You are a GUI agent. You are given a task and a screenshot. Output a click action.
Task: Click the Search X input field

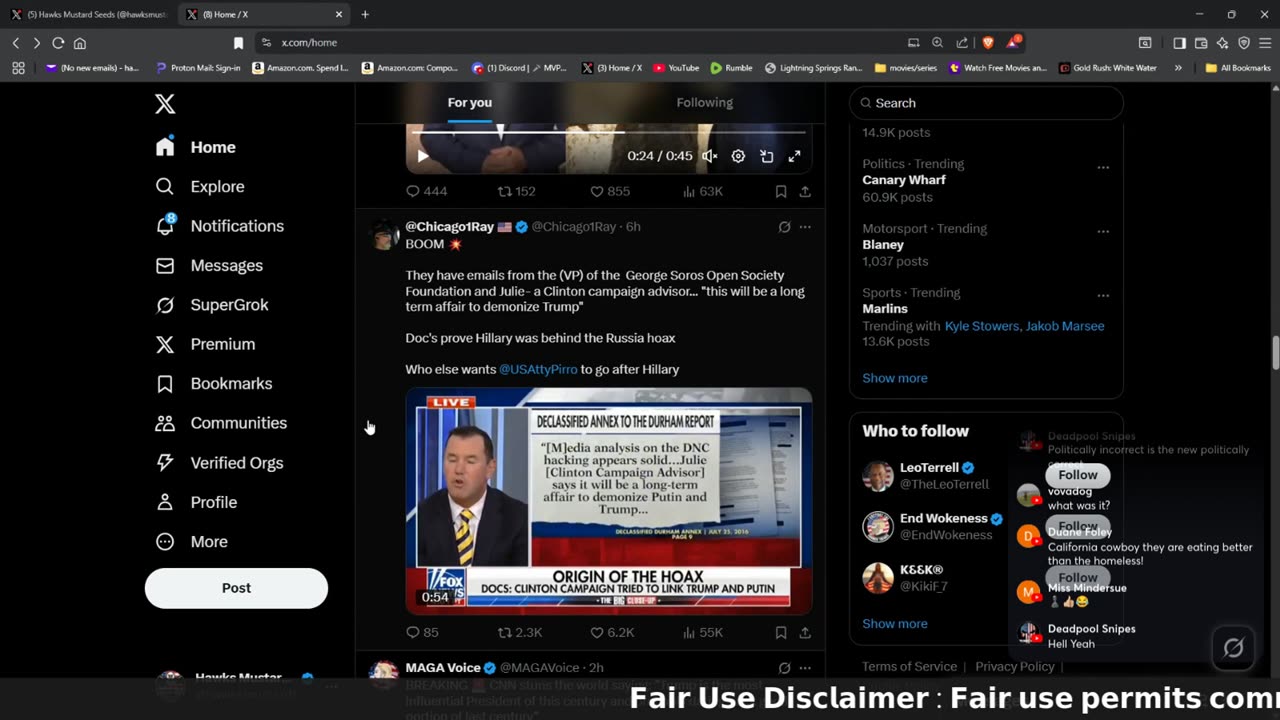[986, 103]
